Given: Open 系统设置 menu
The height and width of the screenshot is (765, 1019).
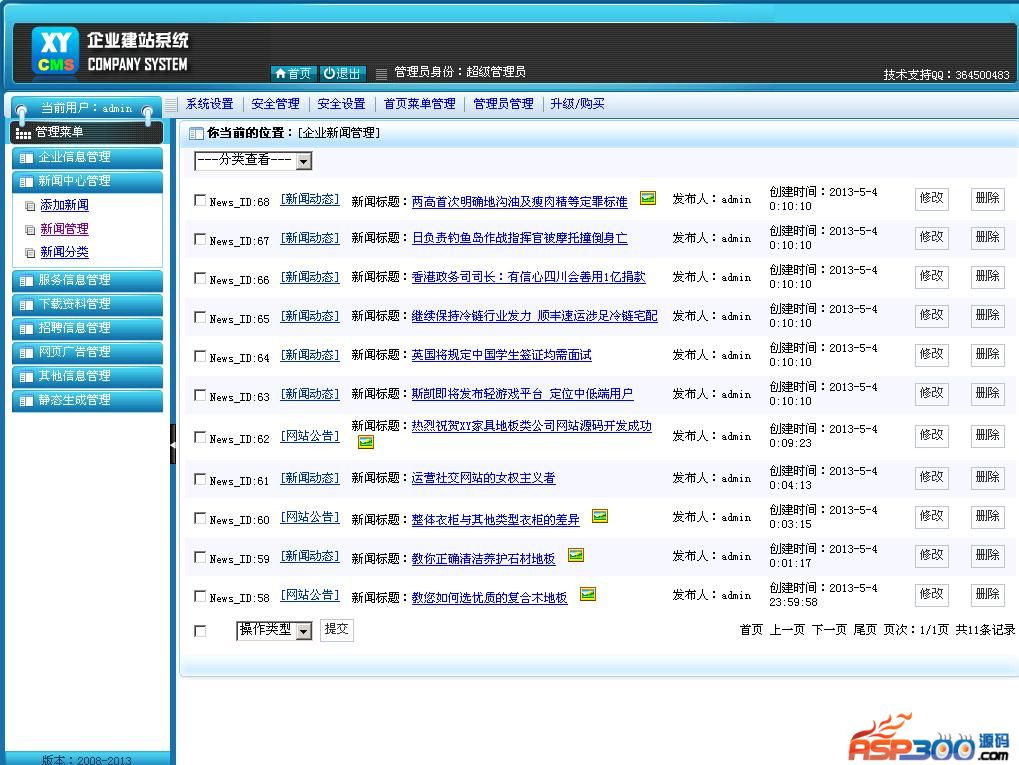Looking at the screenshot, I should (x=209, y=104).
